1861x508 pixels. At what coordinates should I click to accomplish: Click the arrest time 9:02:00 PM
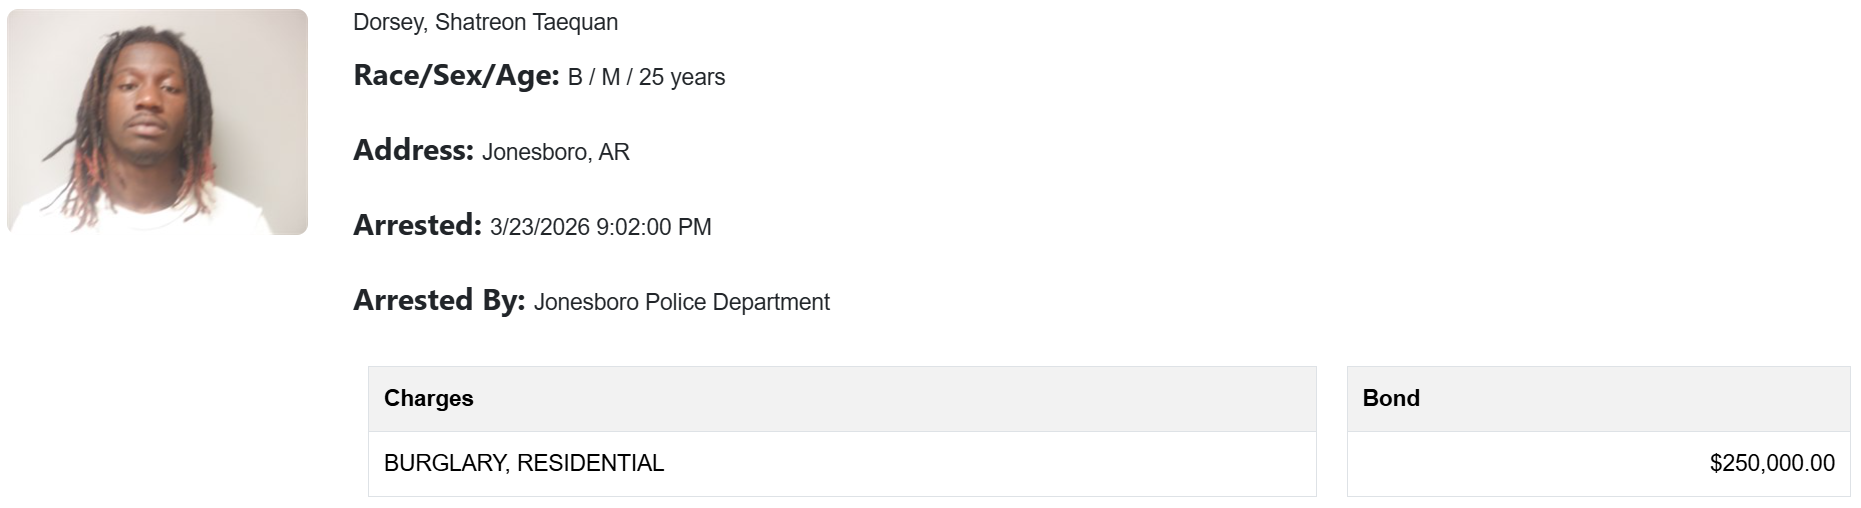click(653, 227)
